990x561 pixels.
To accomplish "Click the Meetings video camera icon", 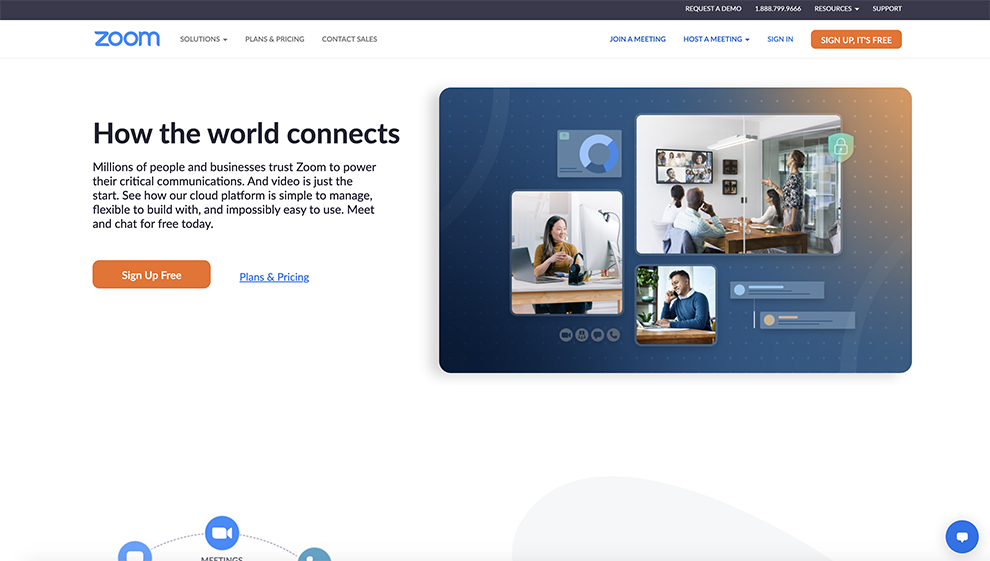I will coord(222,533).
